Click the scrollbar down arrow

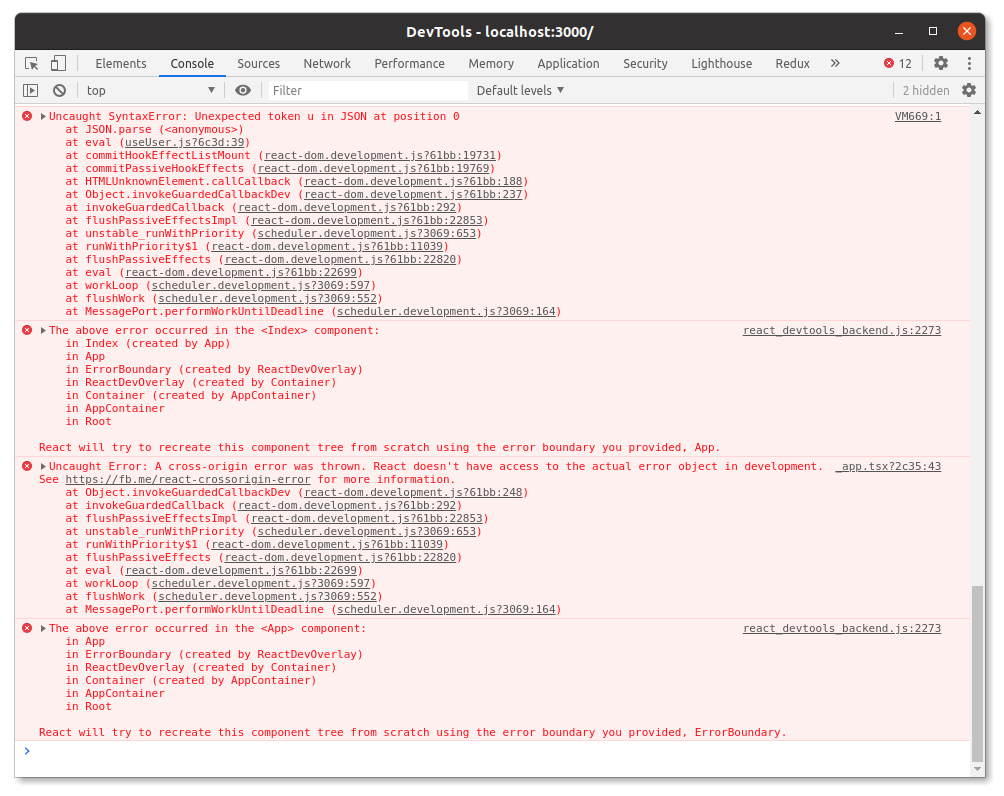[977, 768]
